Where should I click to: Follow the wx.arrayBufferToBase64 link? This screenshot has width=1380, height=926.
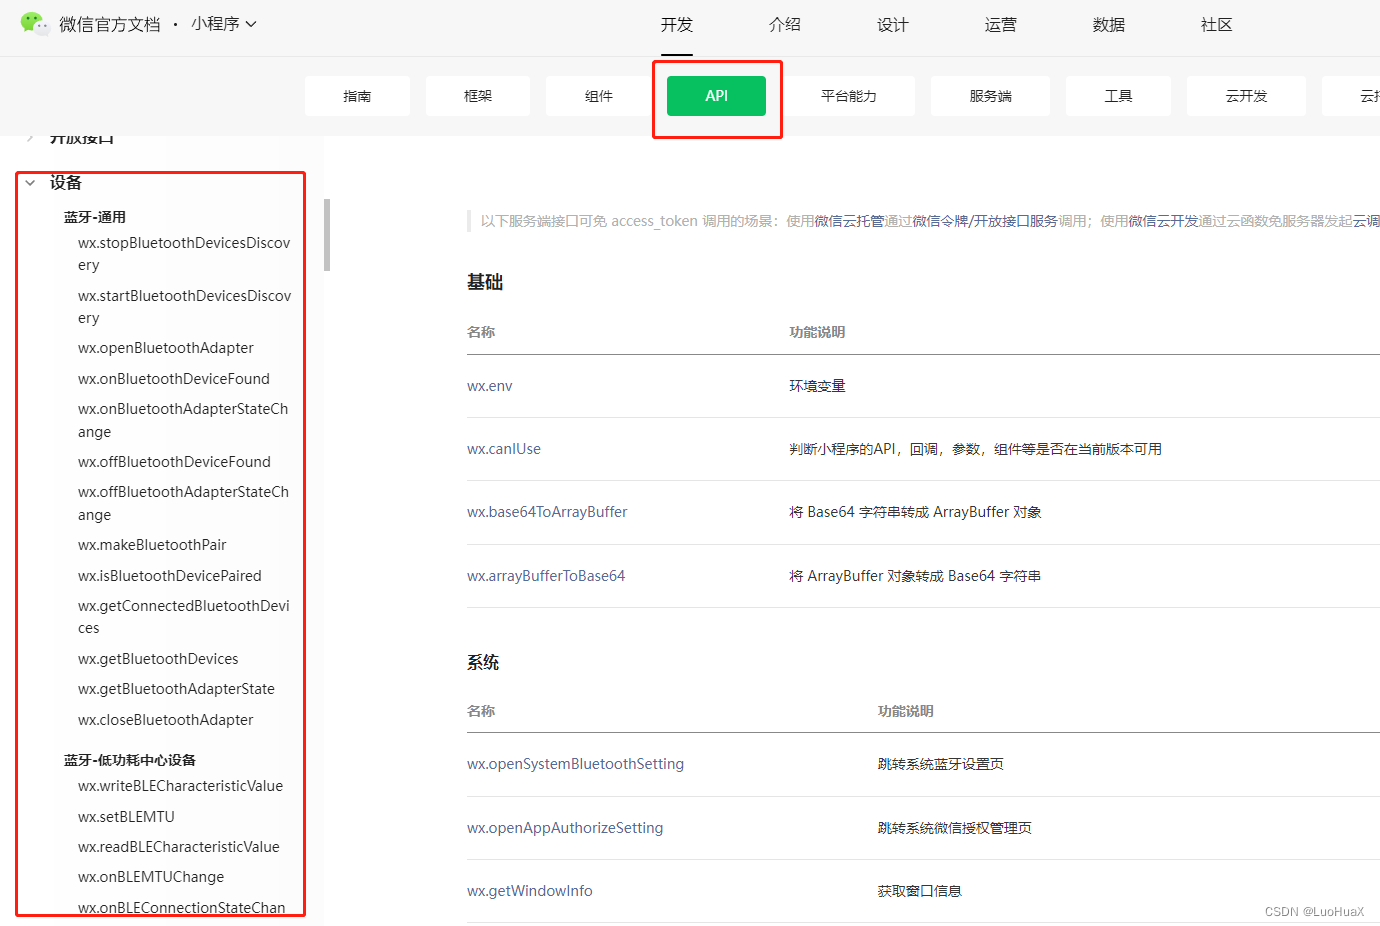pyautogui.click(x=546, y=576)
